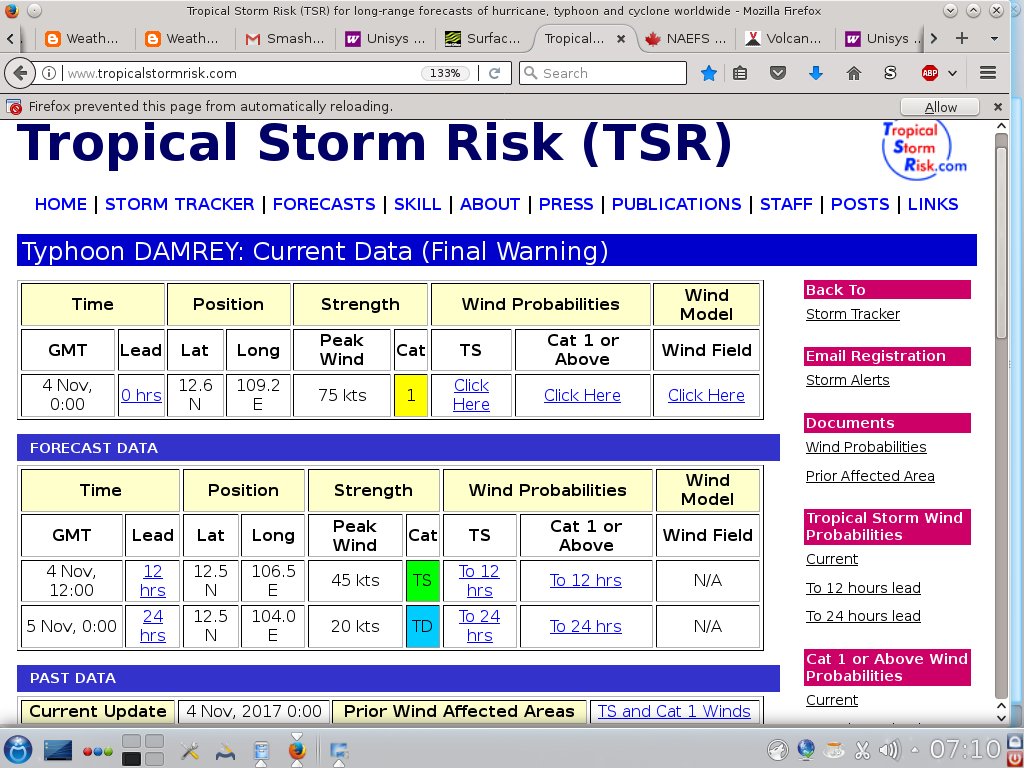Click the 07:10 taskbar clock
Screen dimensions: 1024x768
tap(965, 750)
